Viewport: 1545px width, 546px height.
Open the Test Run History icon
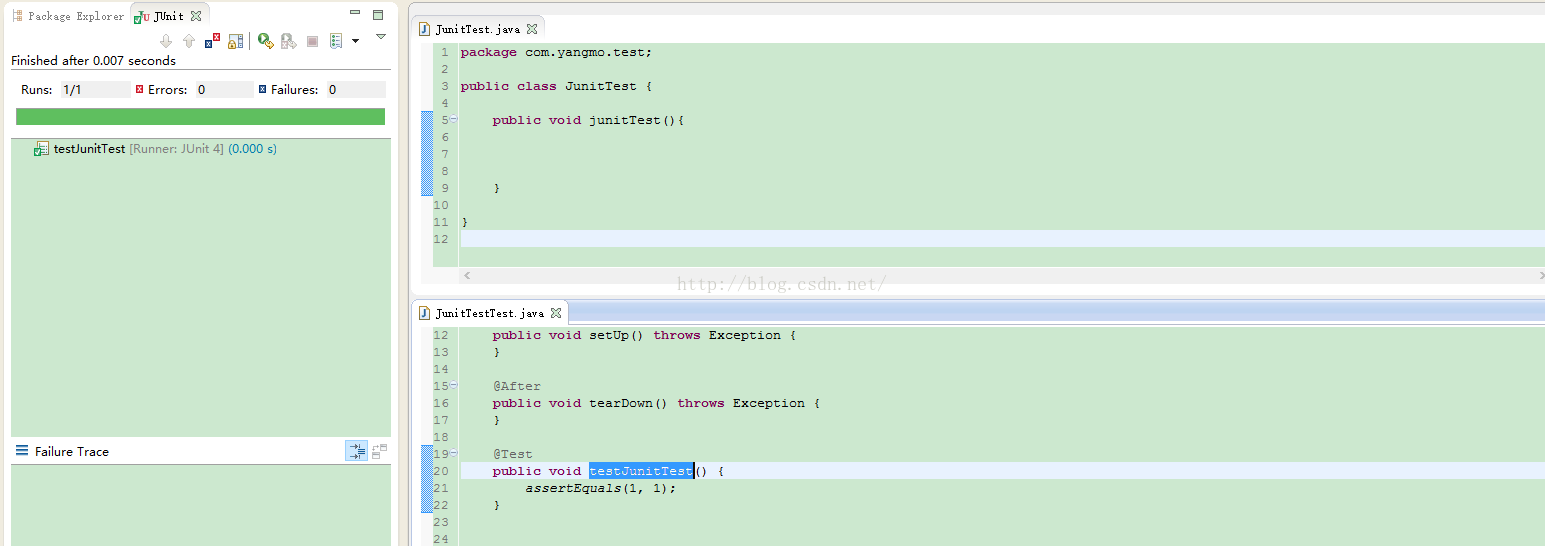(336, 41)
